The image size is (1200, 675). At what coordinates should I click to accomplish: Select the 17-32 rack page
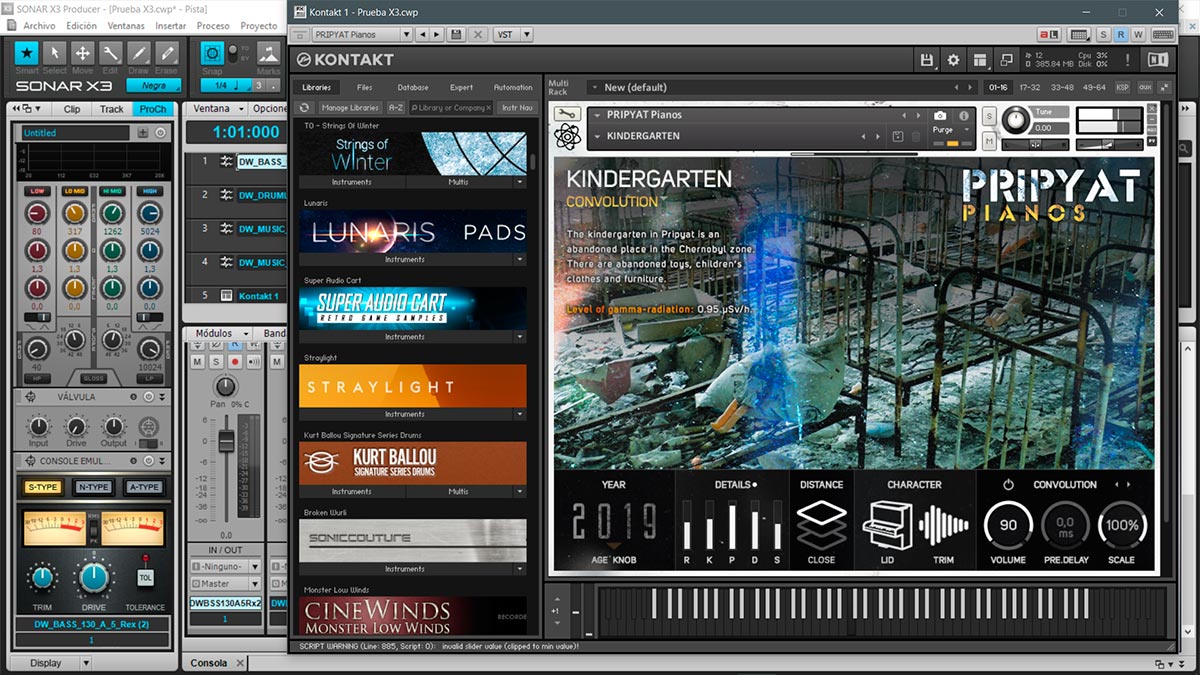point(1029,88)
